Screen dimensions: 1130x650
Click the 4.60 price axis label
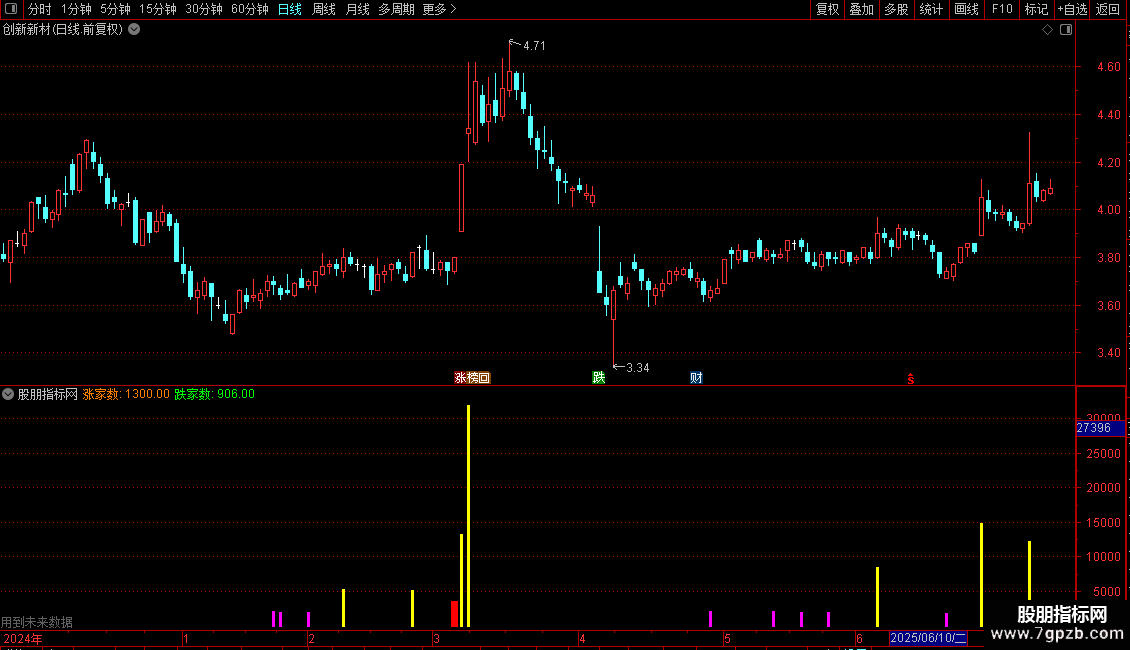point(1108,67)
